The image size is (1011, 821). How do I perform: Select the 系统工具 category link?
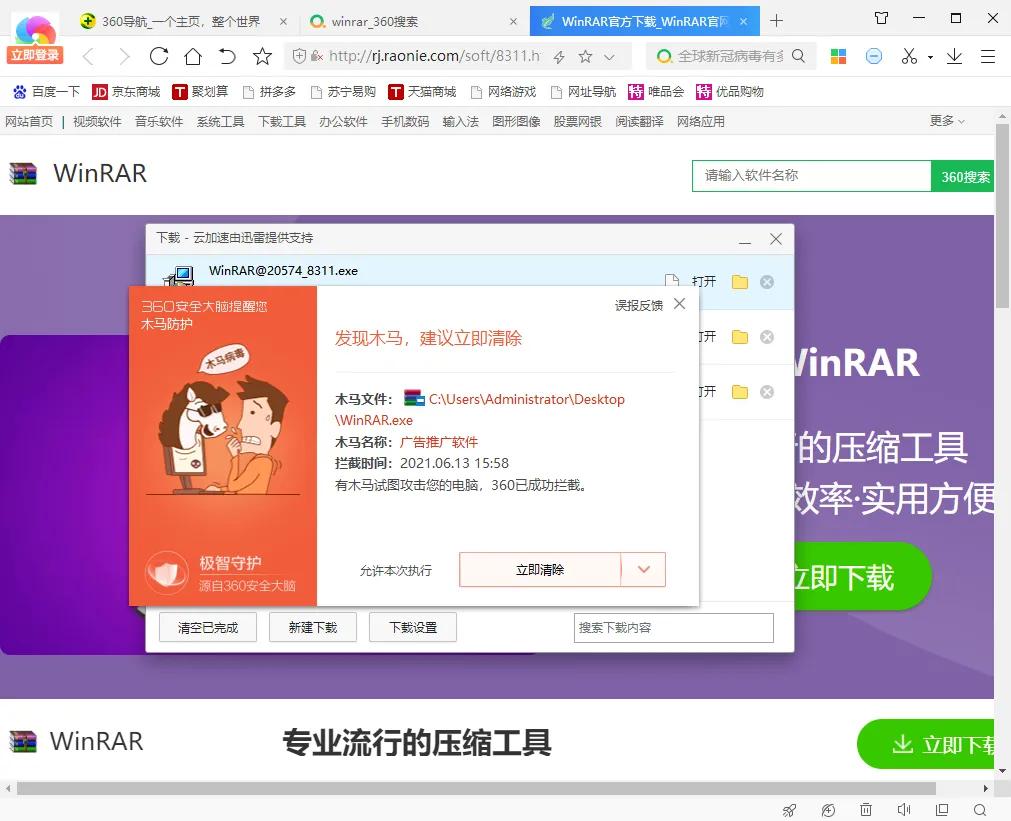coord(219,121)
